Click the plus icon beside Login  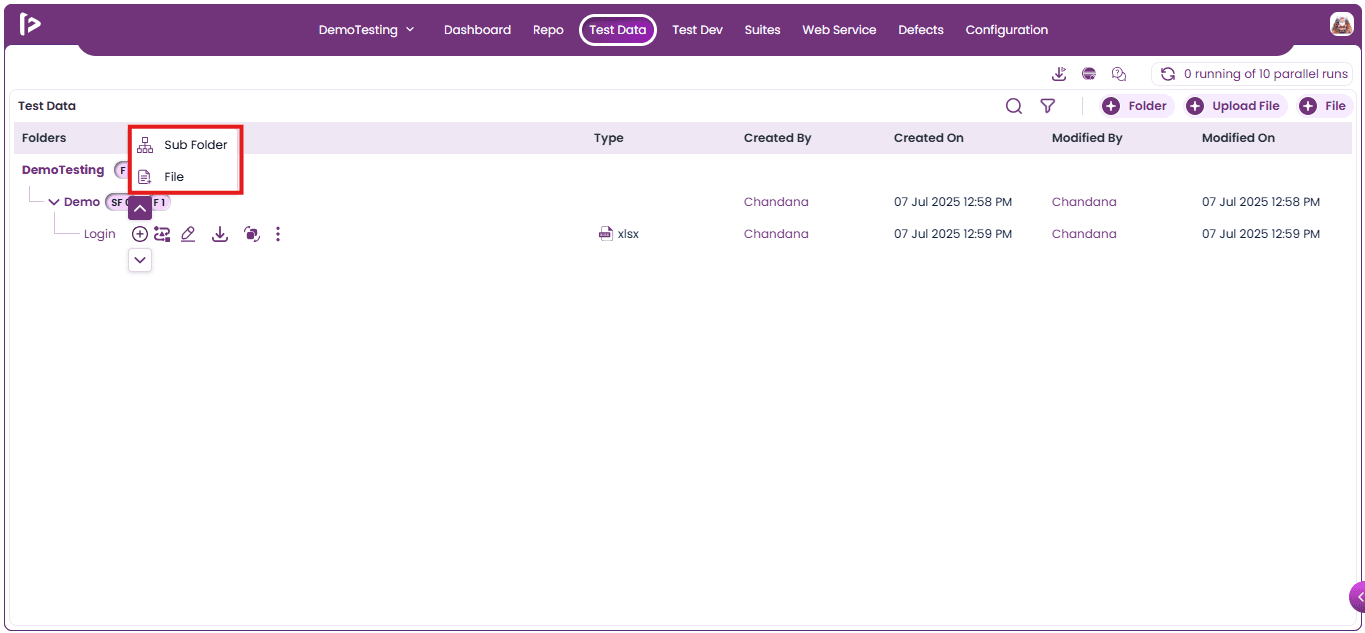pyautogui.click(x=140, y=234)
